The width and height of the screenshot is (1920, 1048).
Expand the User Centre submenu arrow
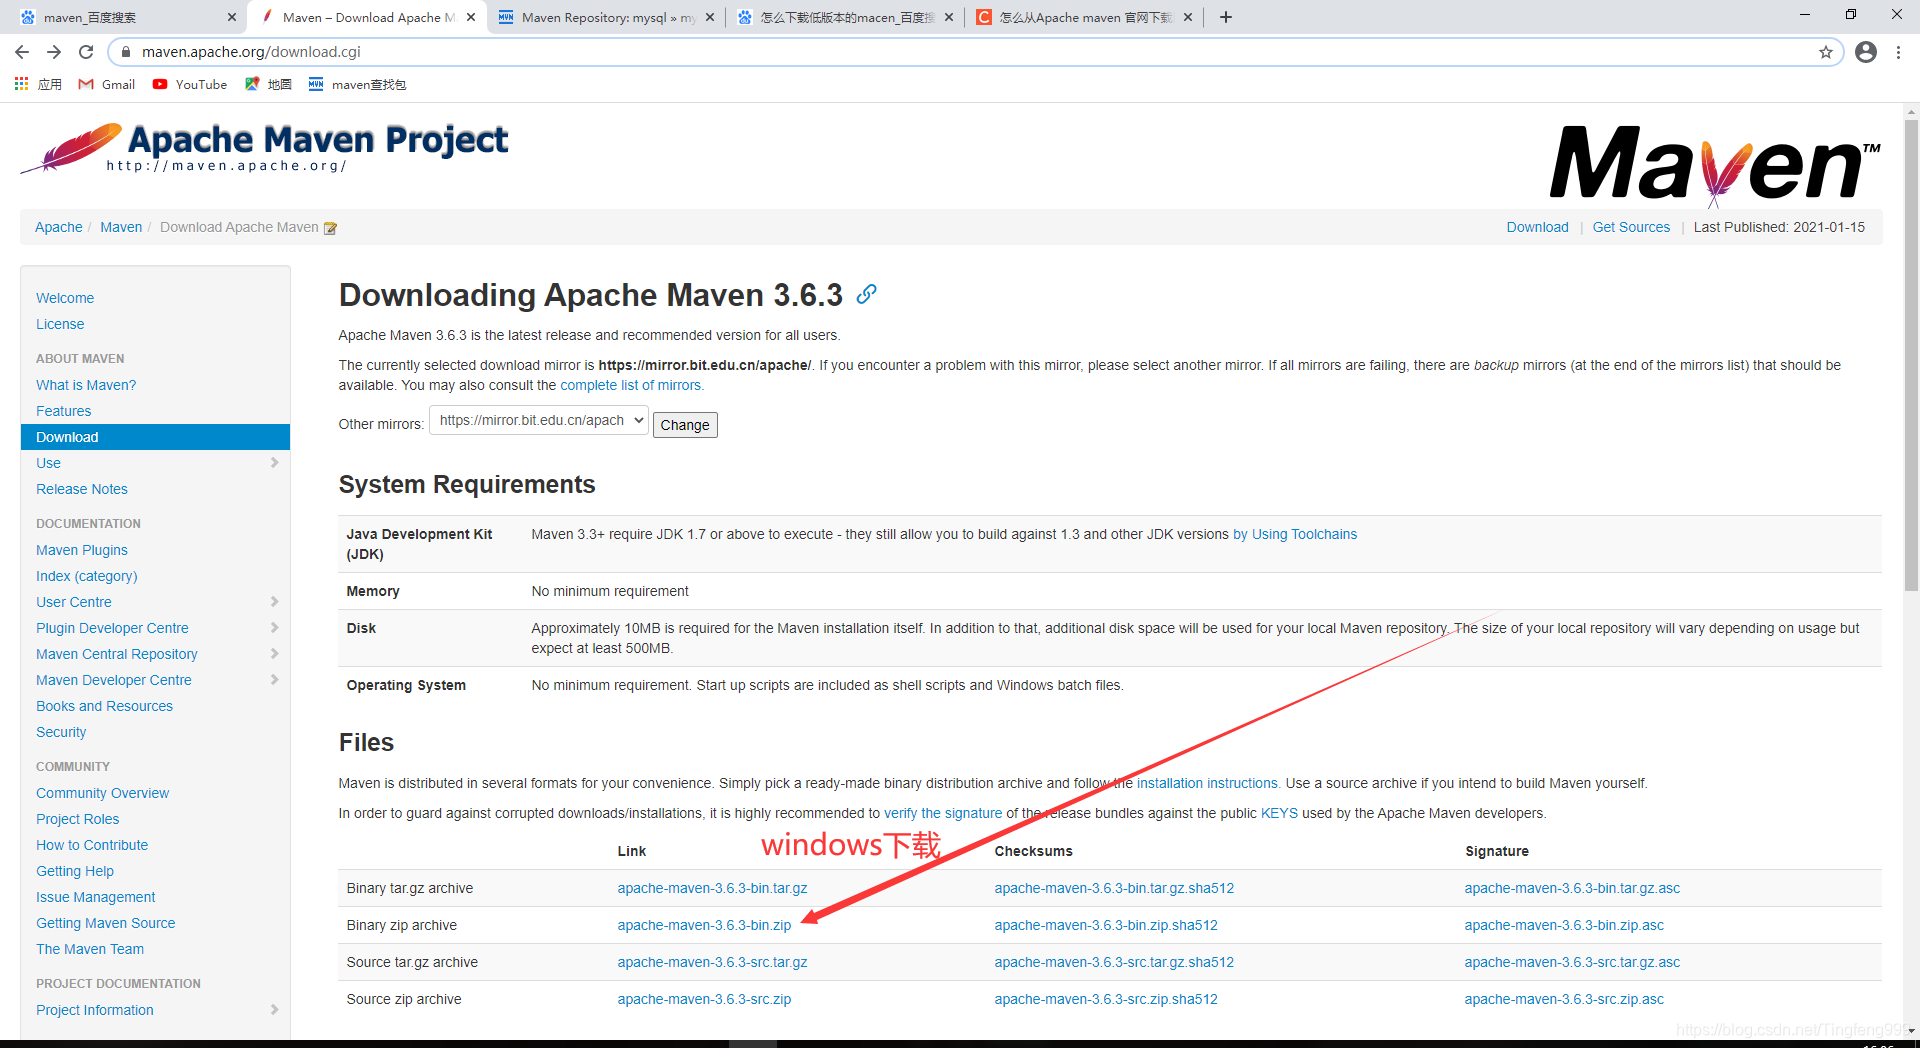point(274,602)
